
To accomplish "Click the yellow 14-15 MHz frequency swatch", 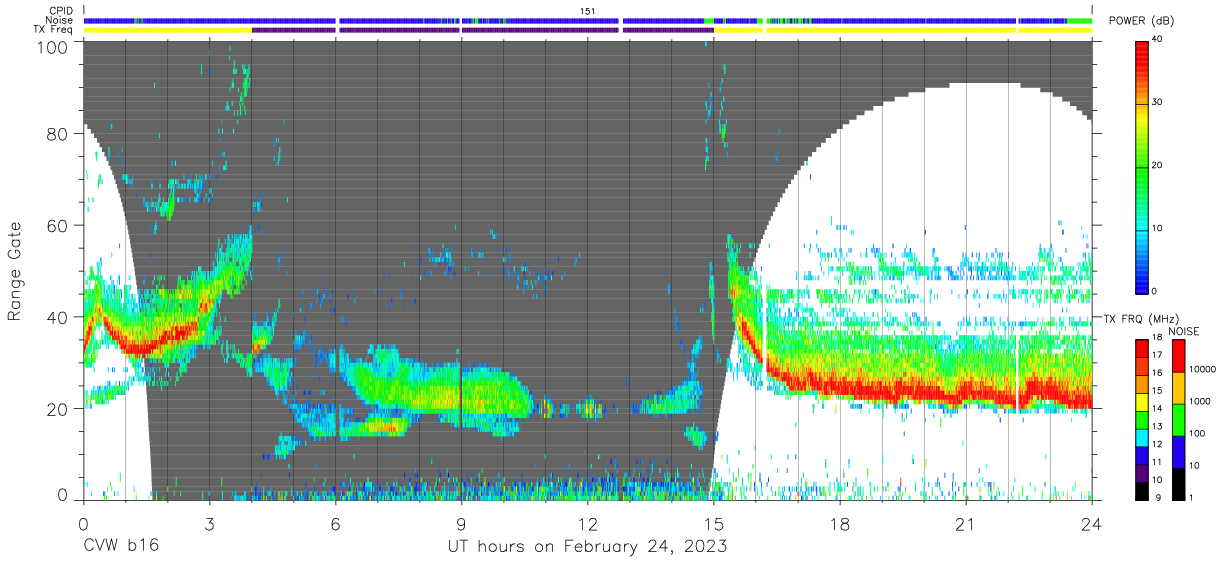I will (1142, 401).
